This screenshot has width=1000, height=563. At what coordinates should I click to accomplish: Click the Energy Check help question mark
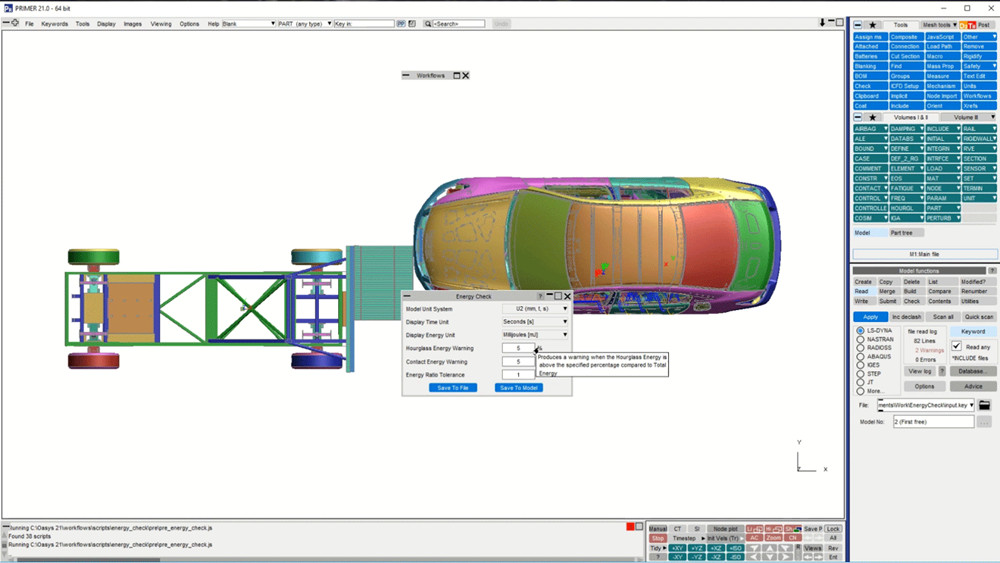[541, 296]
